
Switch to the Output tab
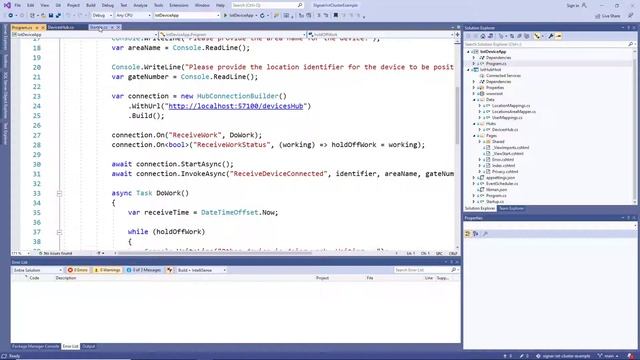[89, 347]
